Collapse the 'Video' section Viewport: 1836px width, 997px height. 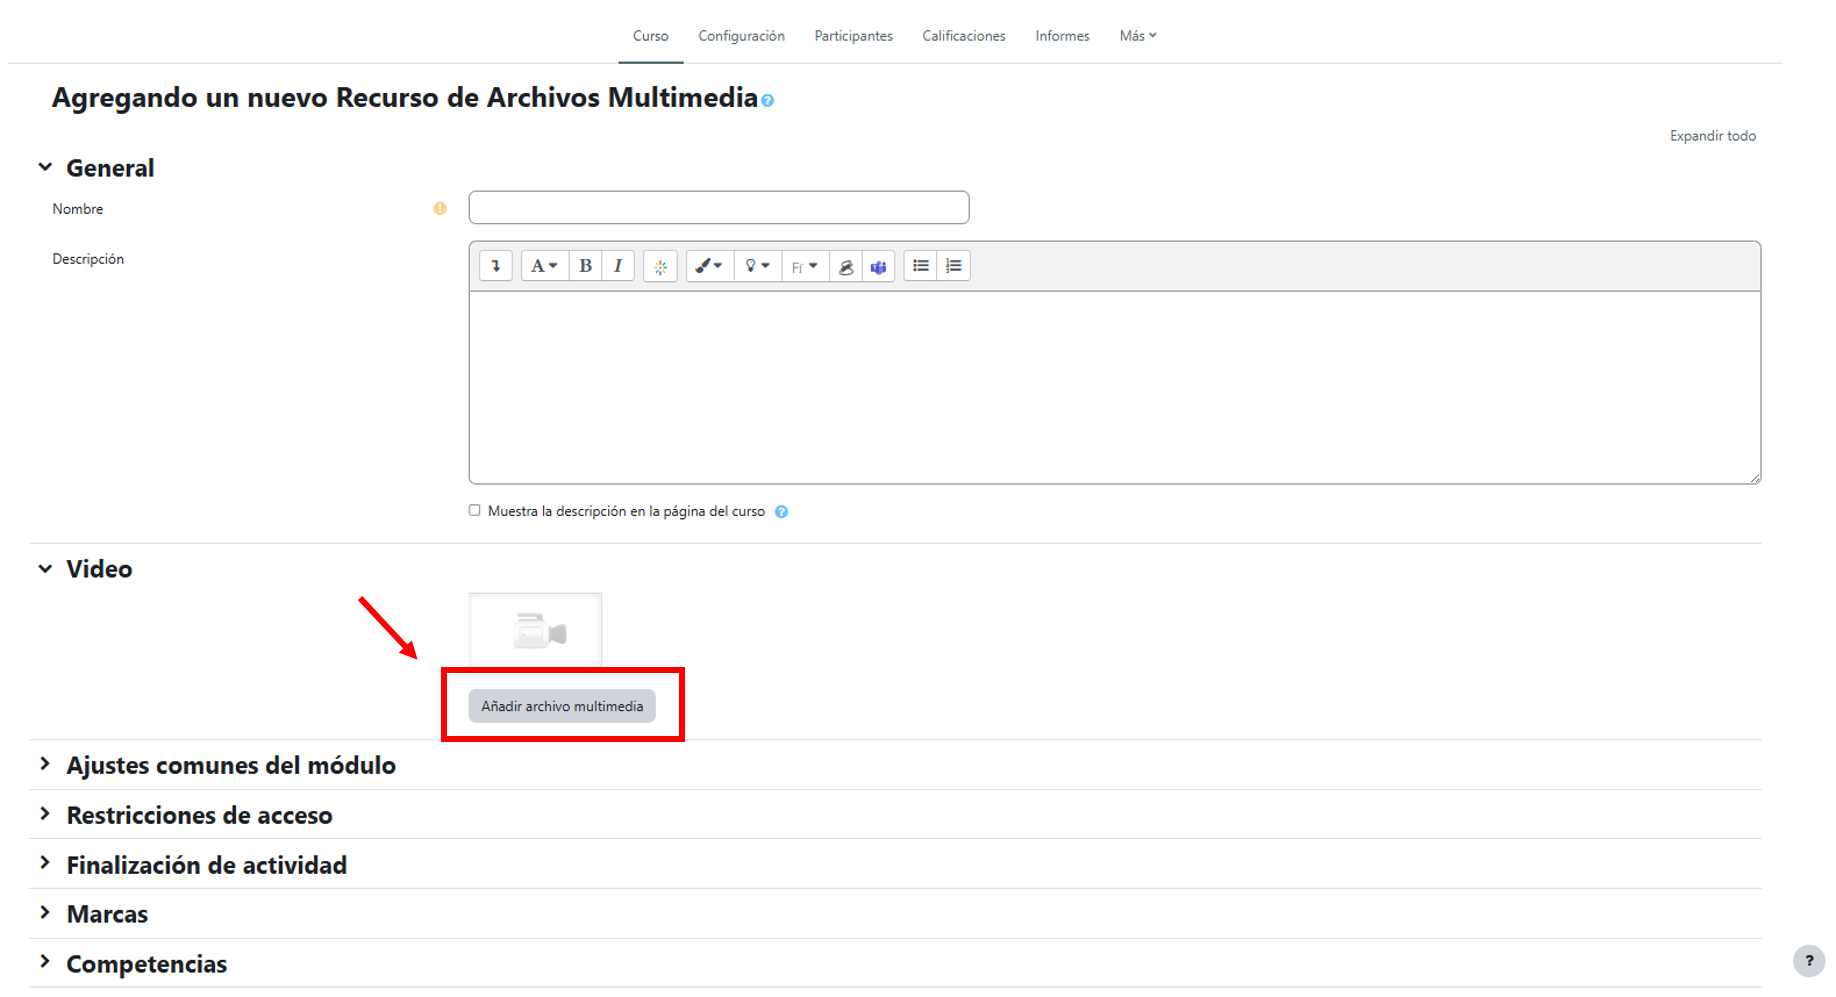(x=46, y=569)
